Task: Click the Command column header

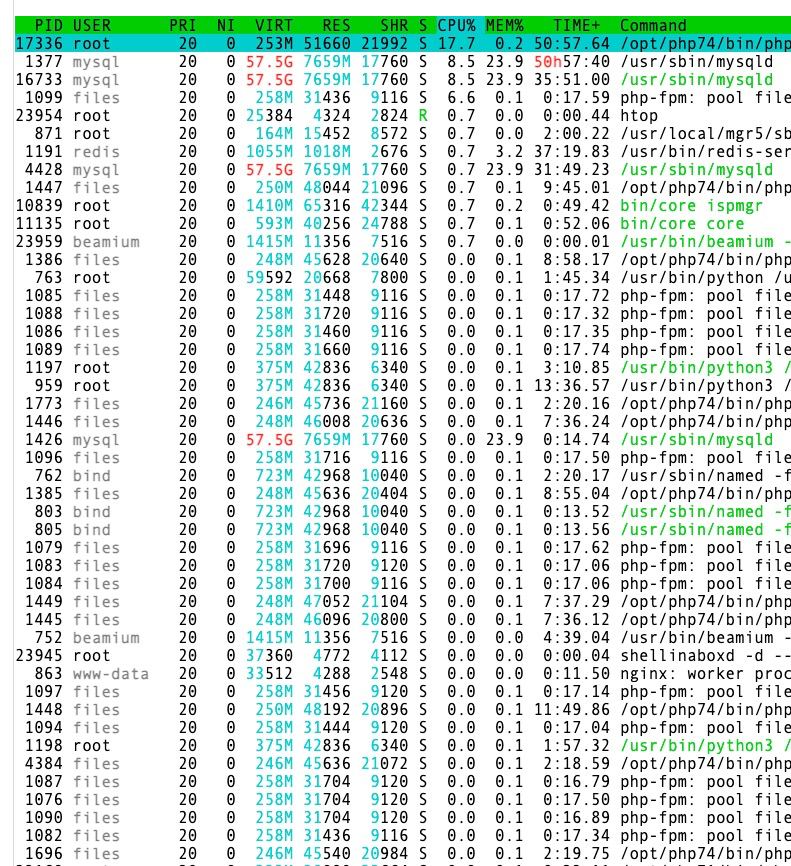Action: click(653, 25)
